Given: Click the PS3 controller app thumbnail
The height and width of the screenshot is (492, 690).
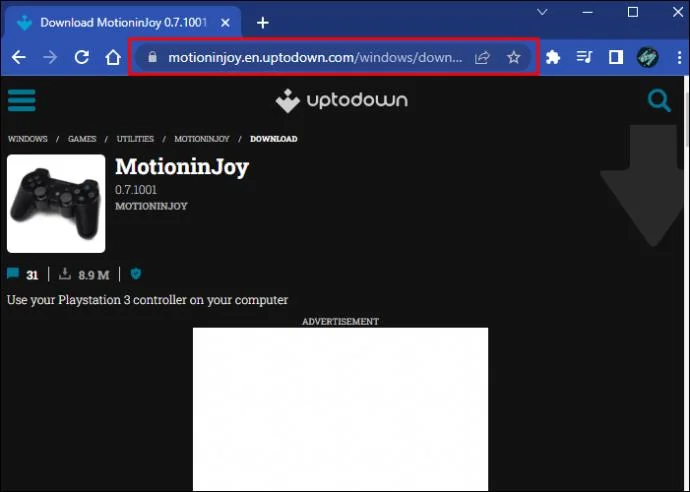Looking at the screenshot, I should 56,204.
